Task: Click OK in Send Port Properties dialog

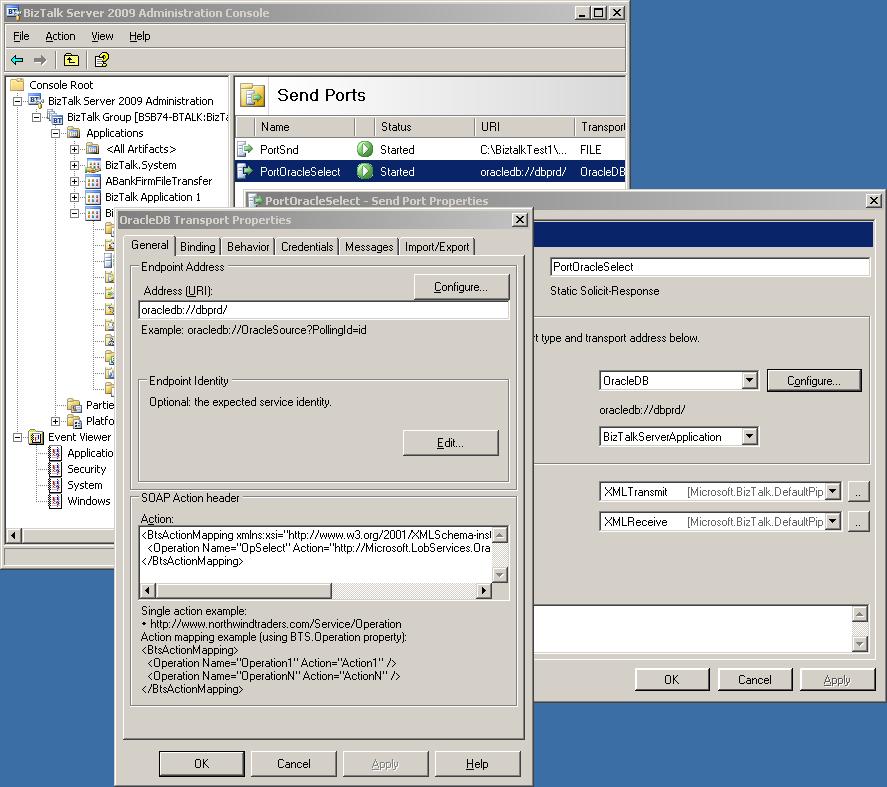Action: [x=671, y=680]
